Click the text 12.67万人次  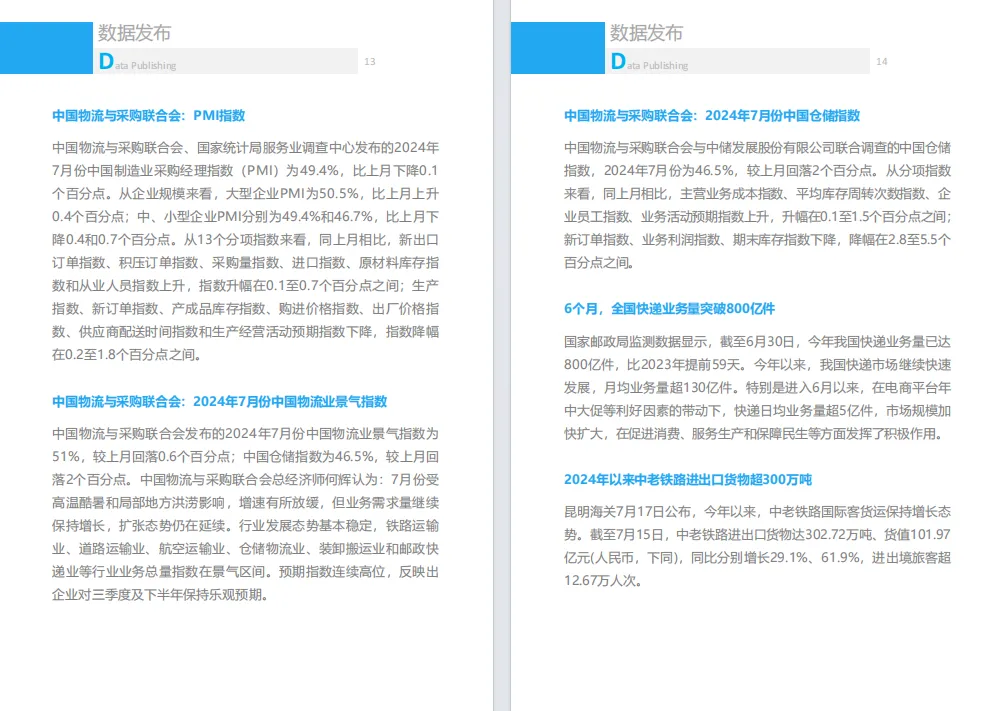[601, 582]
